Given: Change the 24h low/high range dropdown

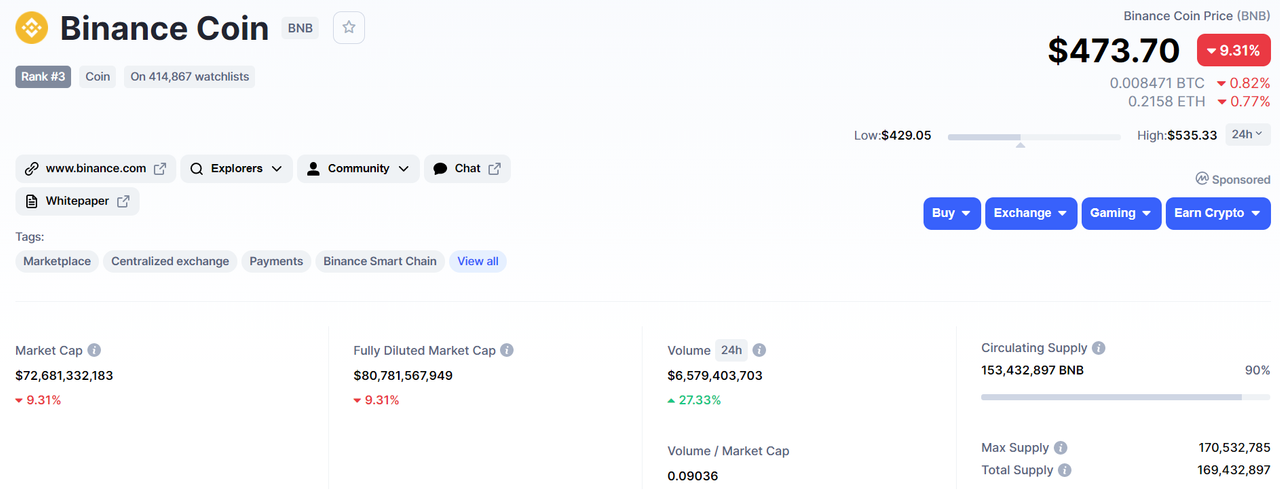Looking at the screenshot, I should pos(1248,134).
